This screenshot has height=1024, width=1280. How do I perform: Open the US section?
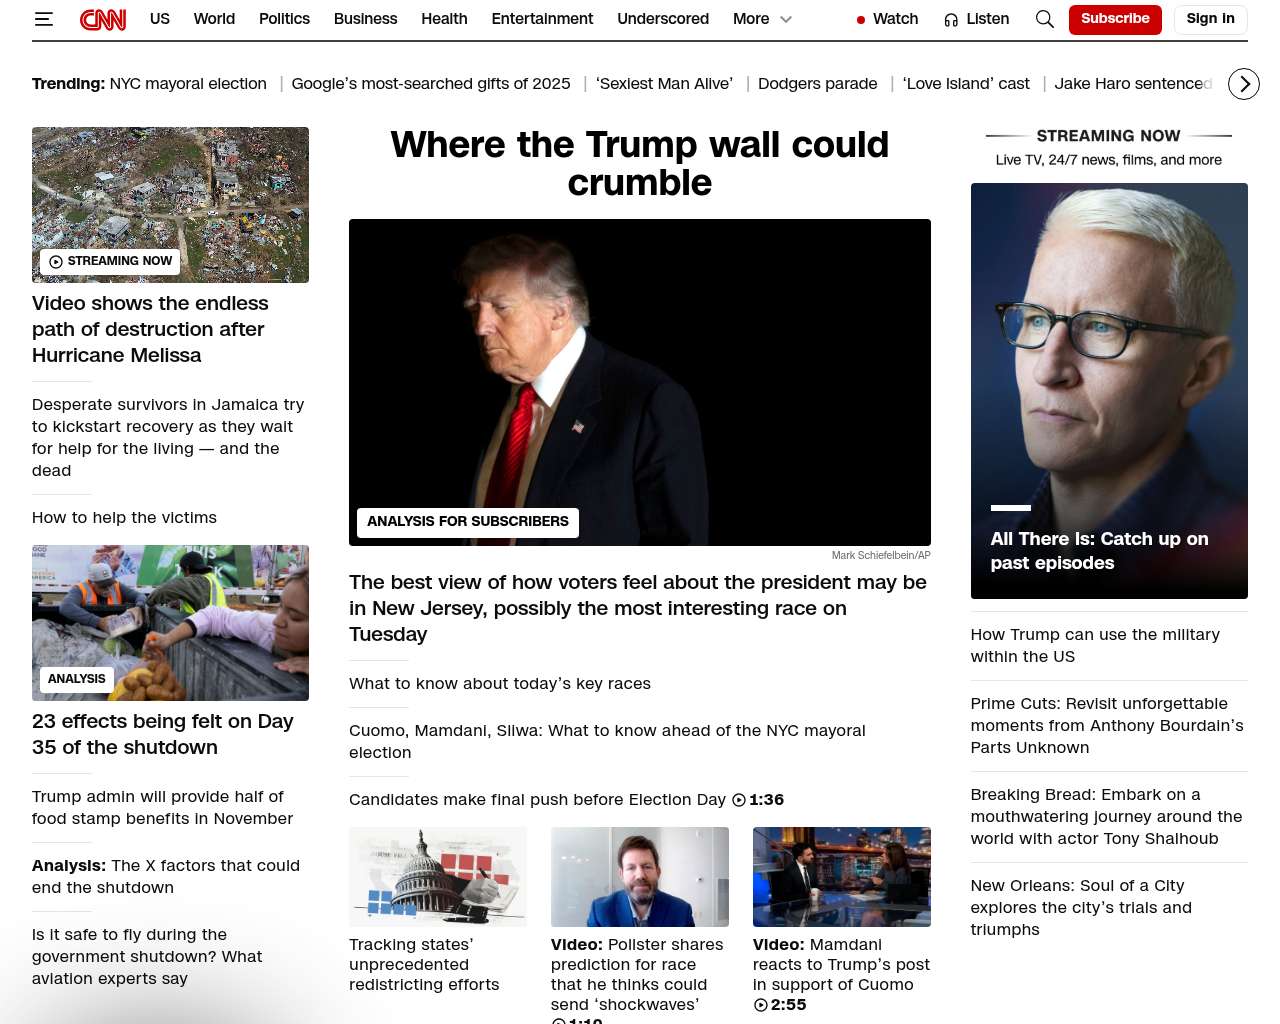[160, 19]
